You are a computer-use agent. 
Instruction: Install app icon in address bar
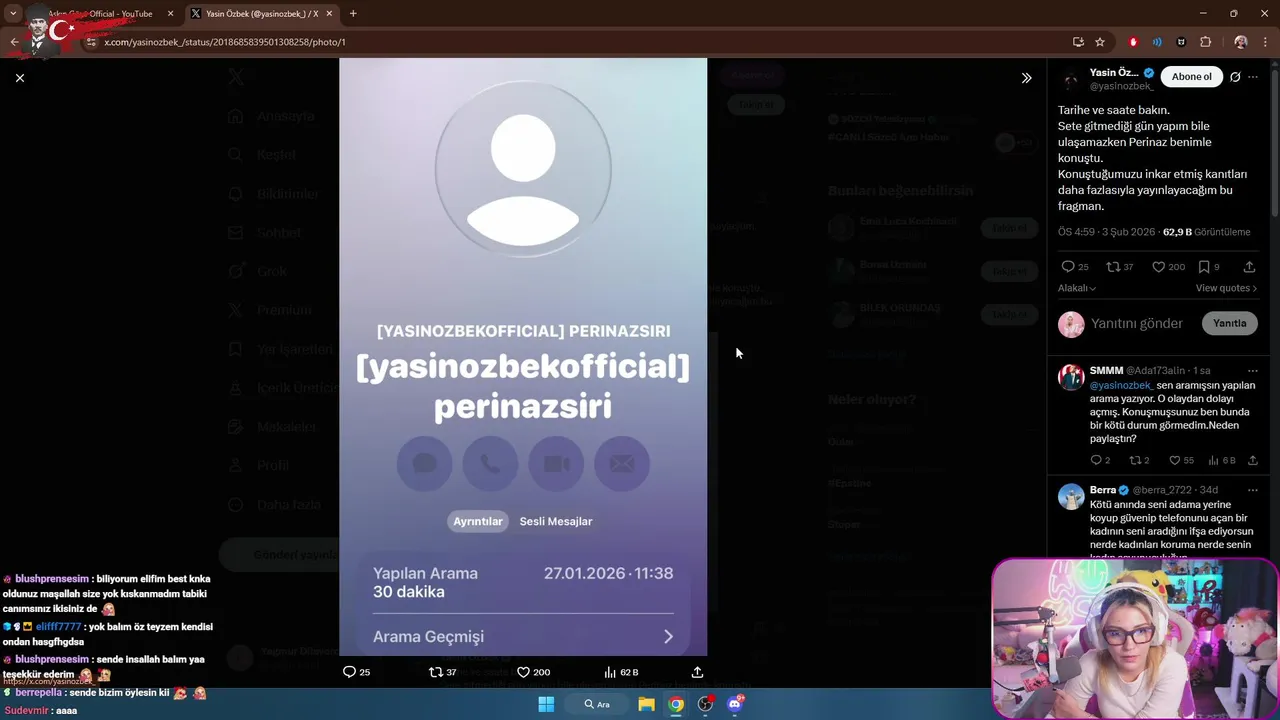[x=1078, y=42]
